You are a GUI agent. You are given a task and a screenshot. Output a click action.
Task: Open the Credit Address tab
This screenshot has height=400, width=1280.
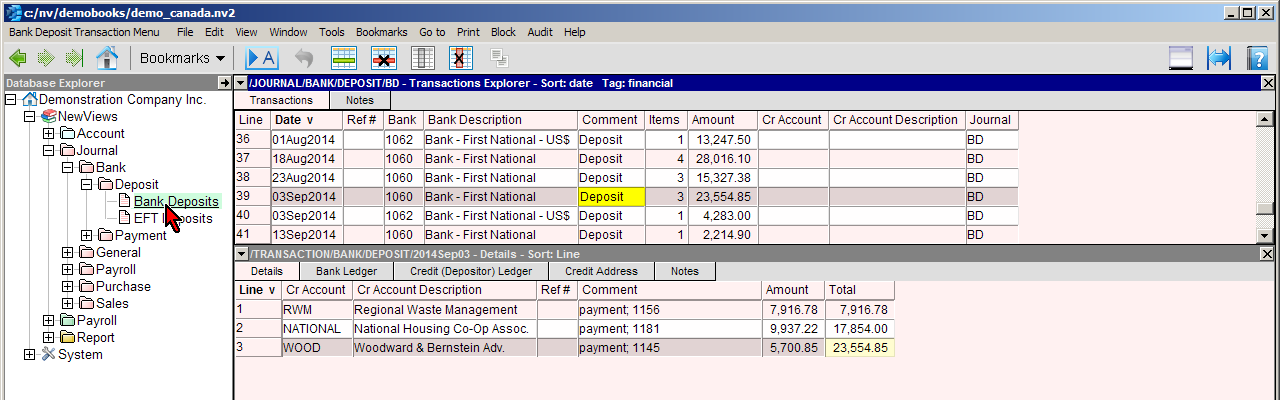600,271
